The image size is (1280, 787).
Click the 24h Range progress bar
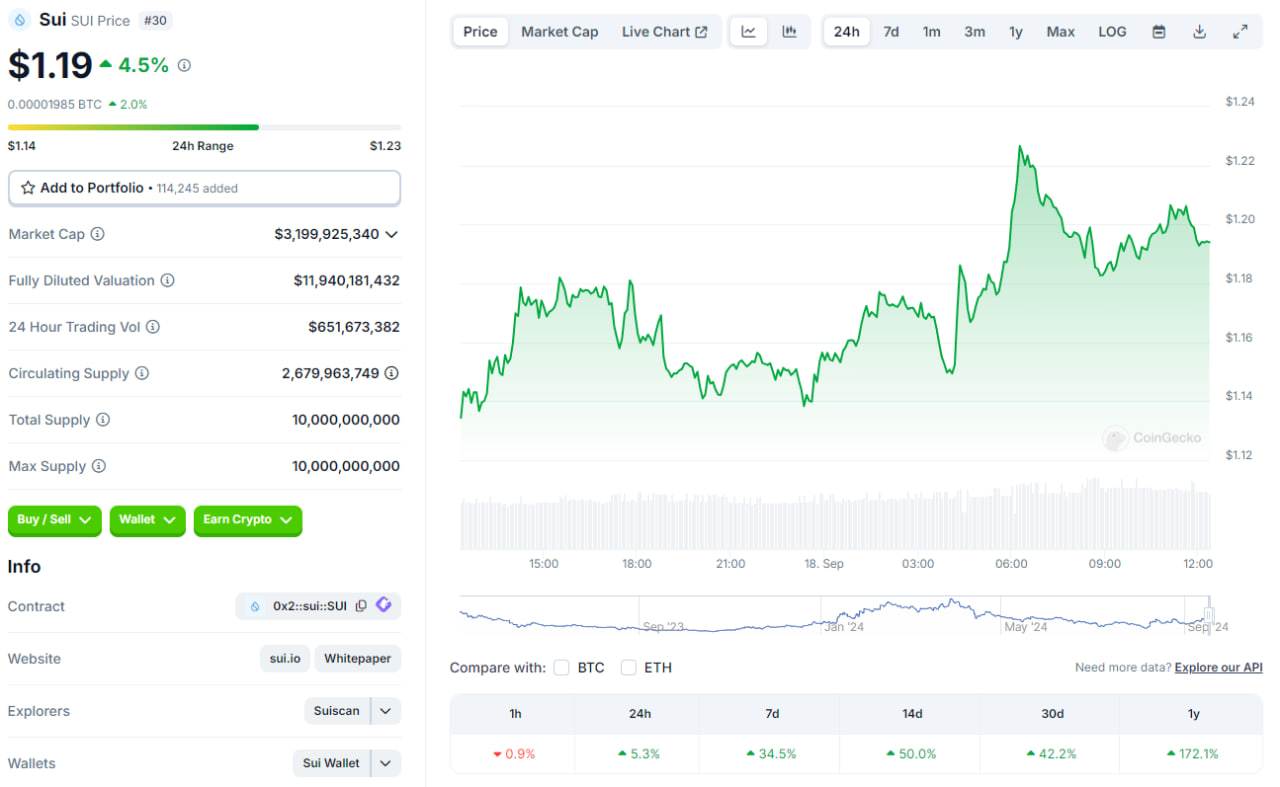pyautogui.click(x=204, y=127)
